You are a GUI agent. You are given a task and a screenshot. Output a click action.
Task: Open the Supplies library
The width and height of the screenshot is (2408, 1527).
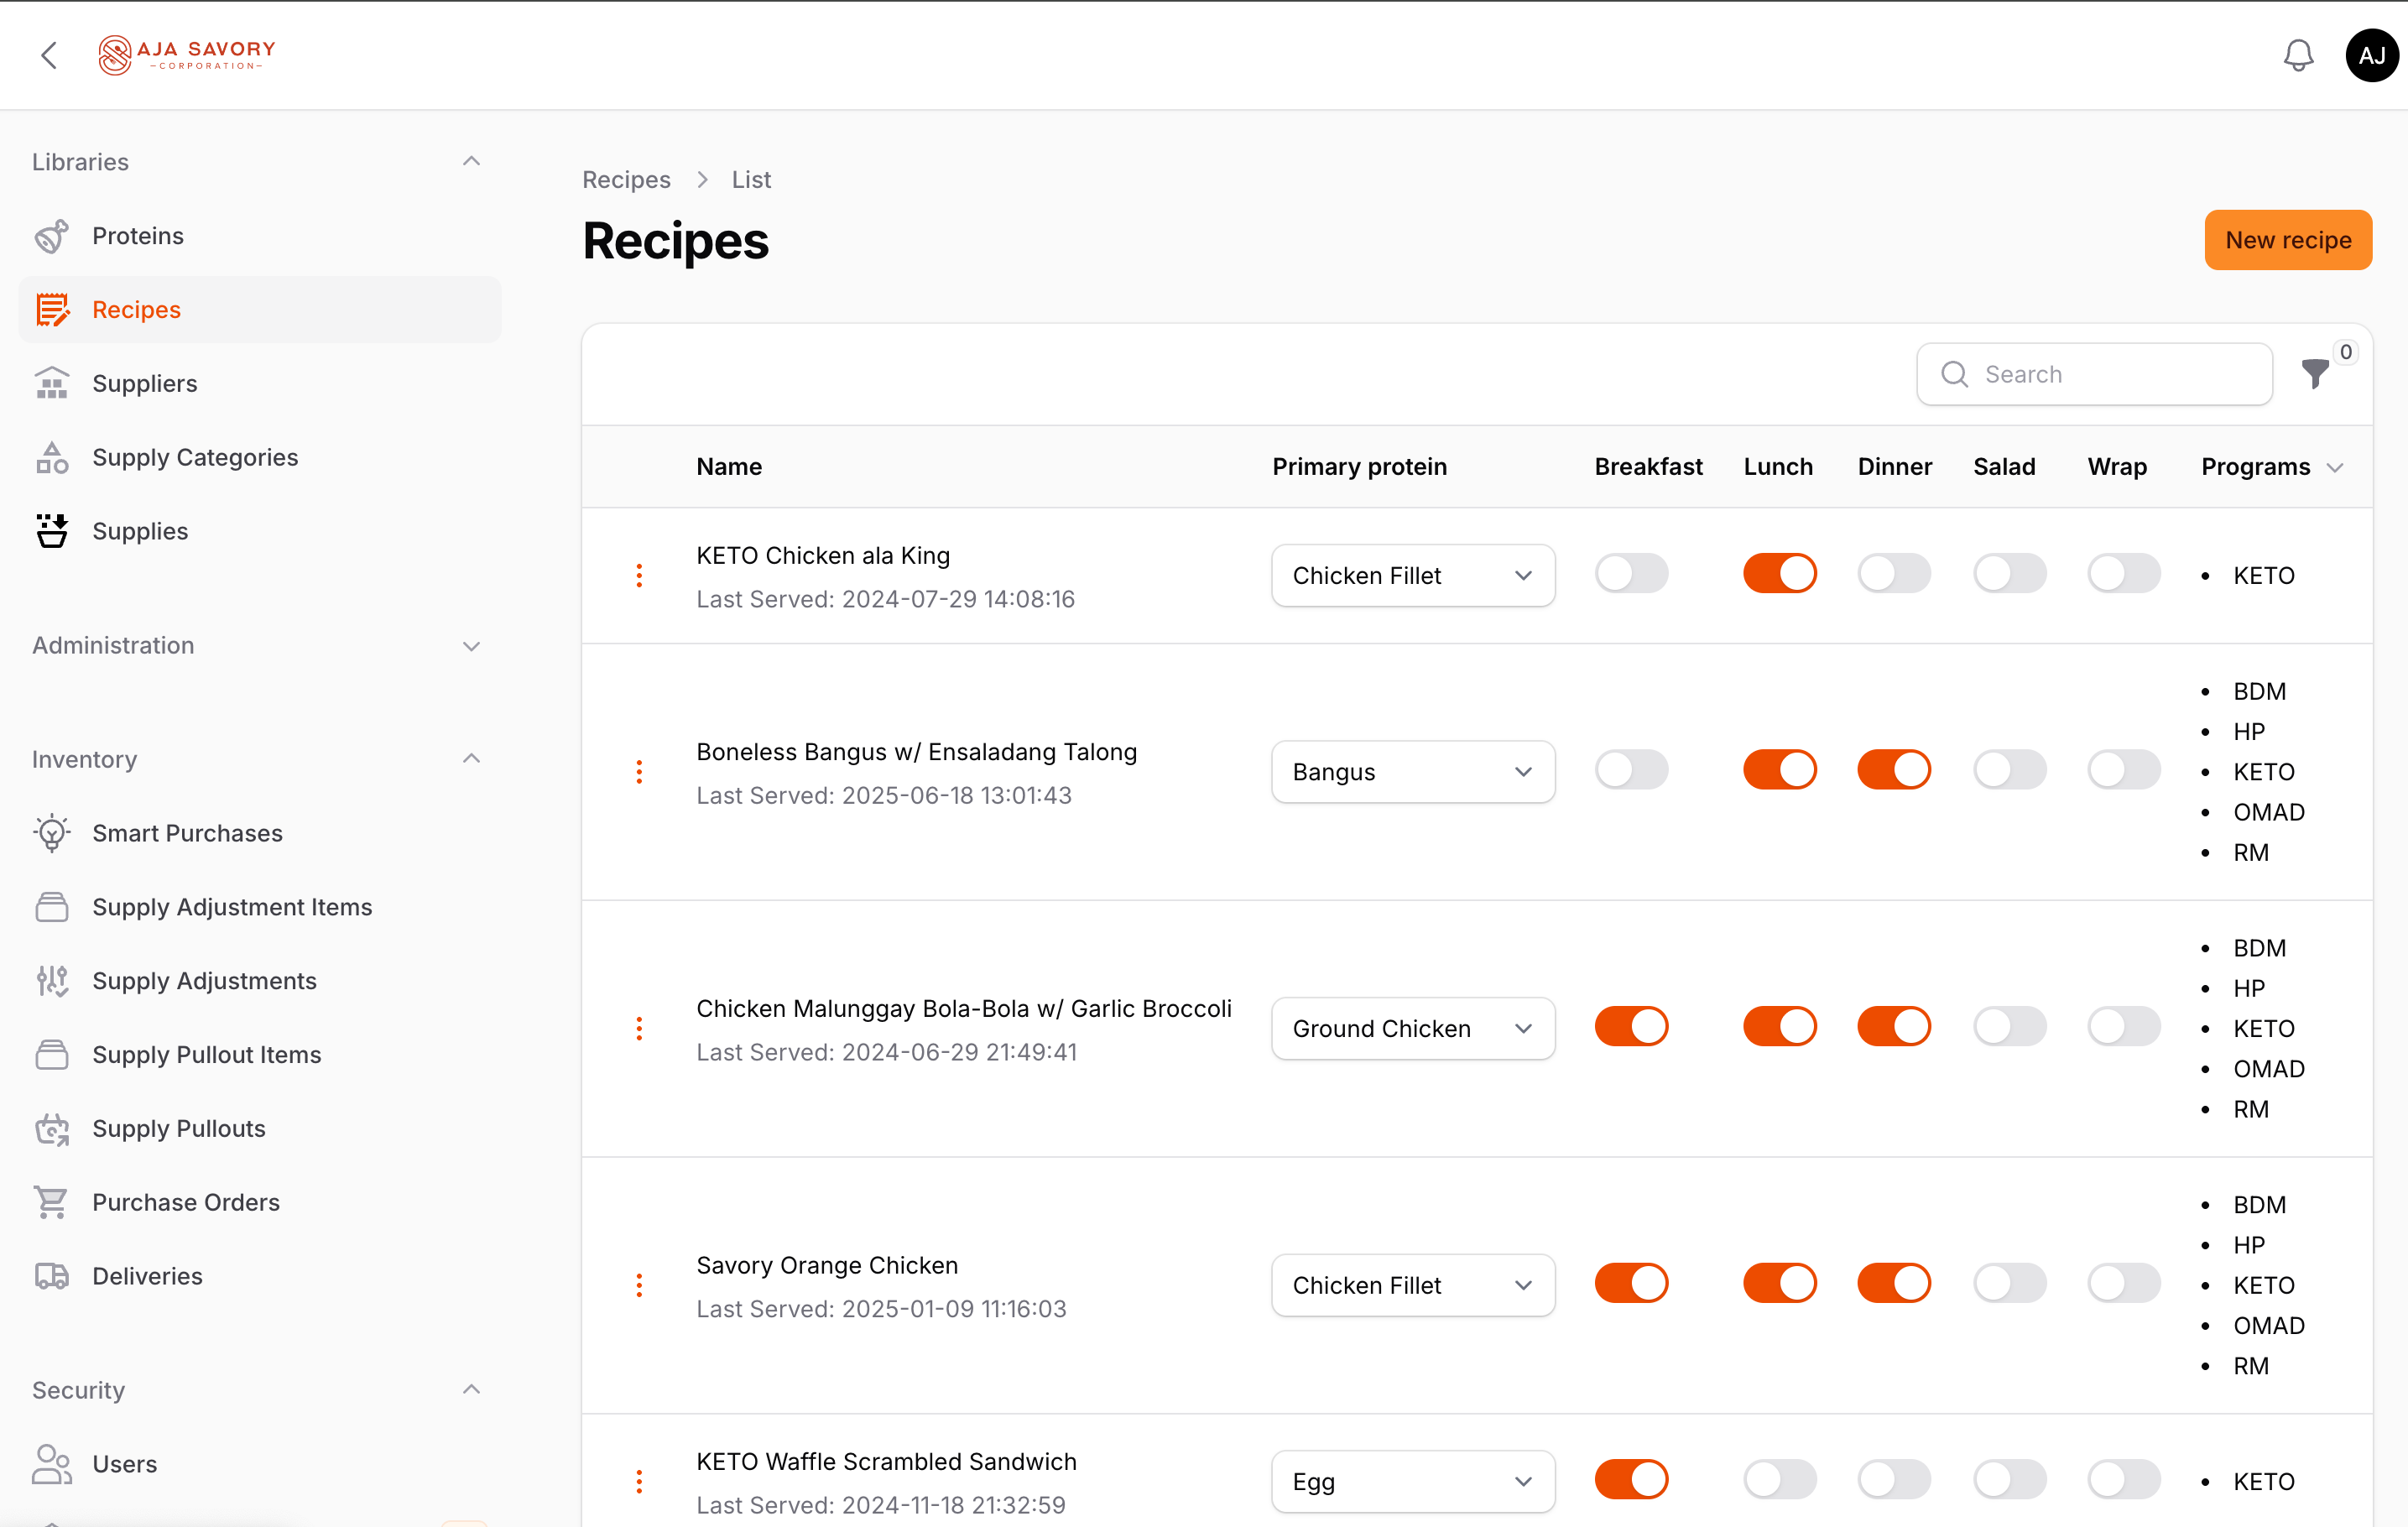[x=139, y=531]
